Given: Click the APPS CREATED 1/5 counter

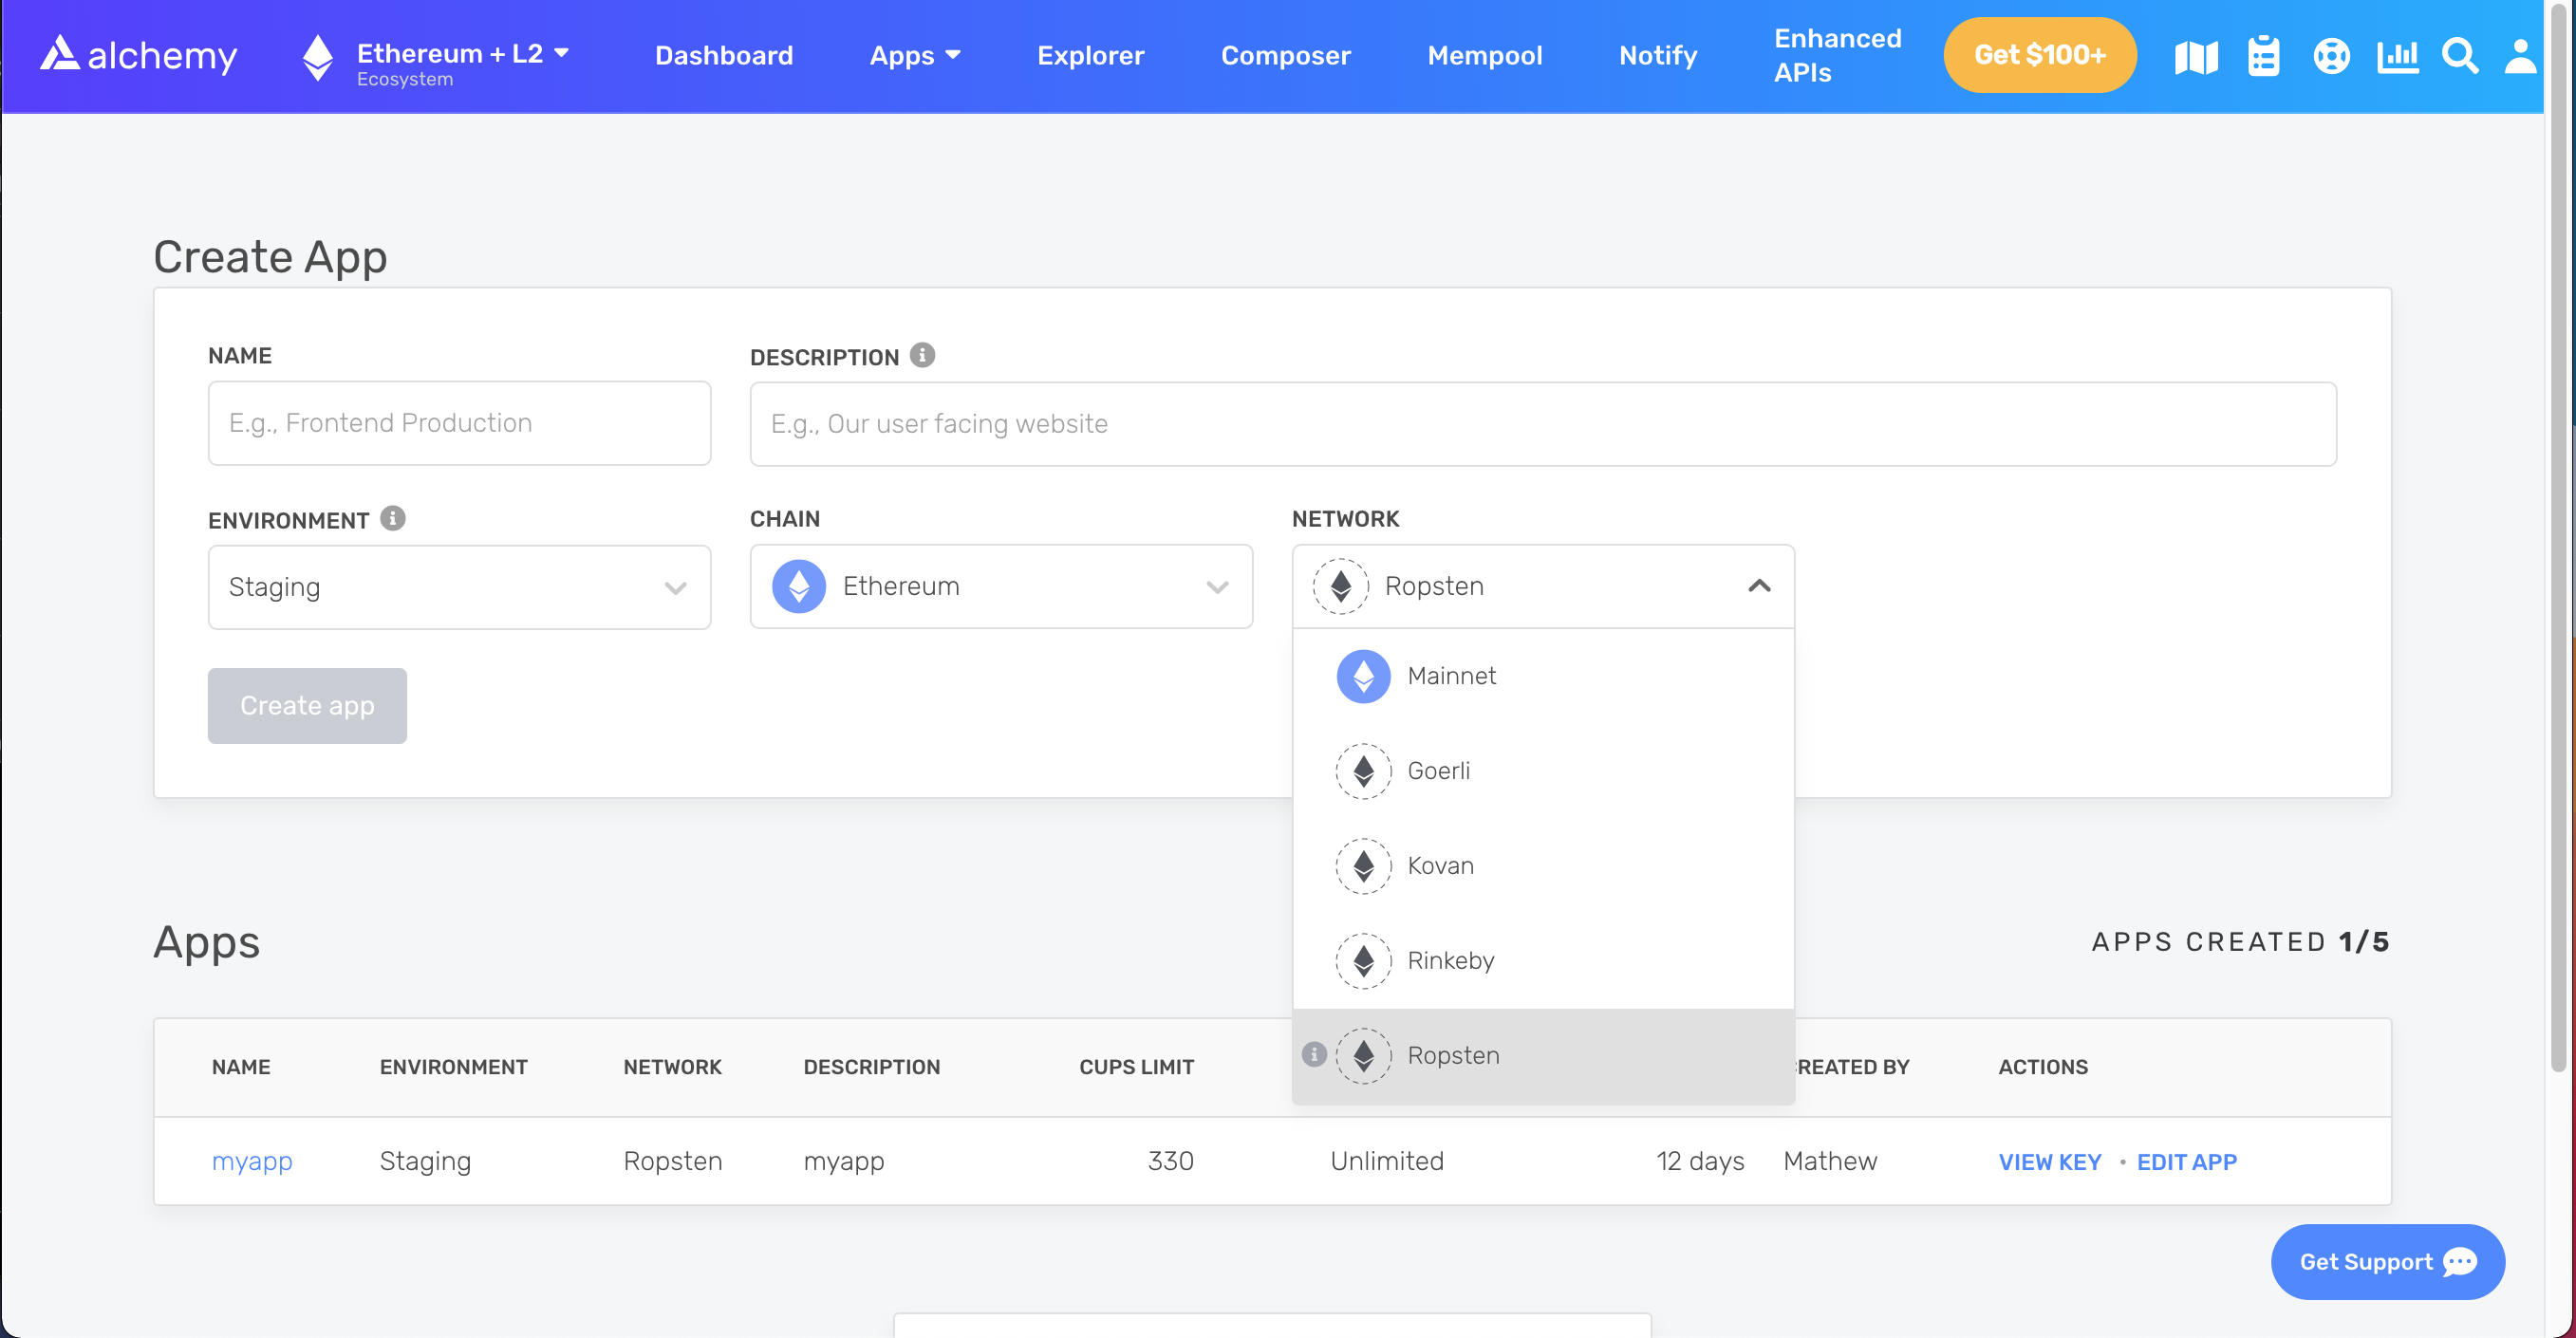Looking at the screenshot, I should [2239, 941].
